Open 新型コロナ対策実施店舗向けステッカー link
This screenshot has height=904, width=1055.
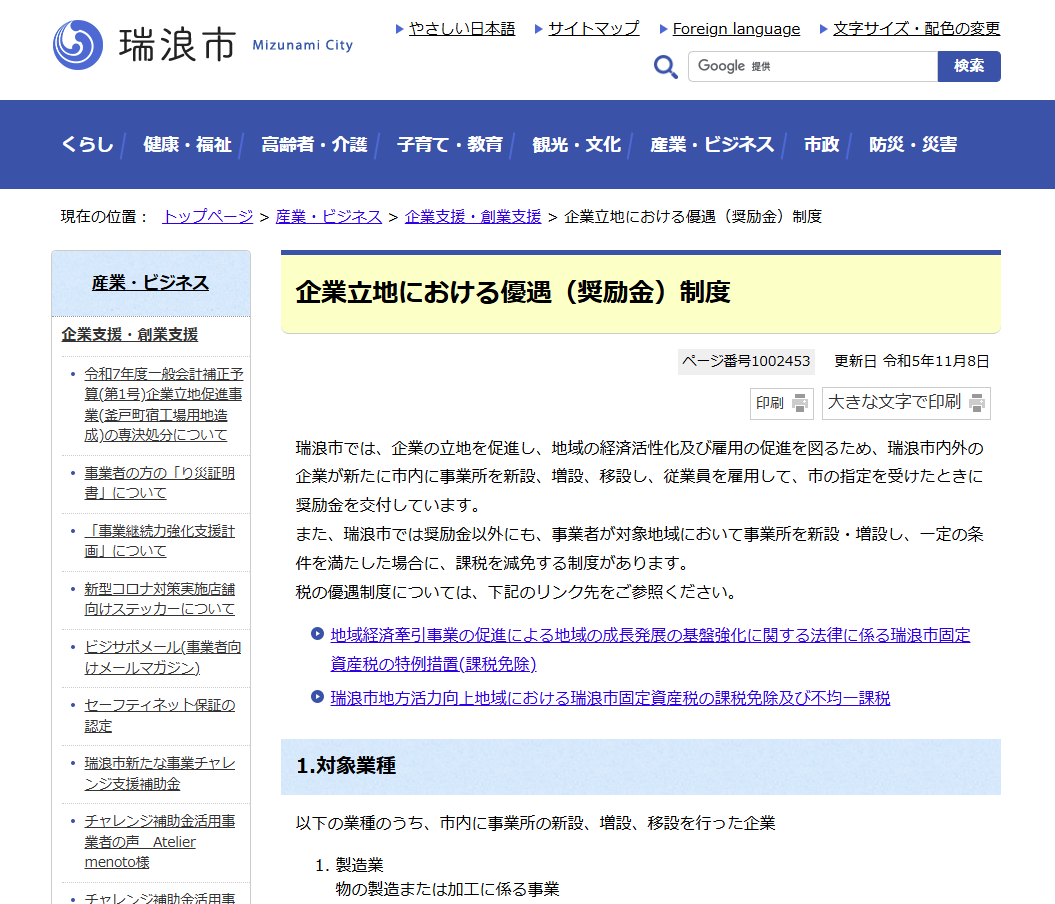click(159, 599)
